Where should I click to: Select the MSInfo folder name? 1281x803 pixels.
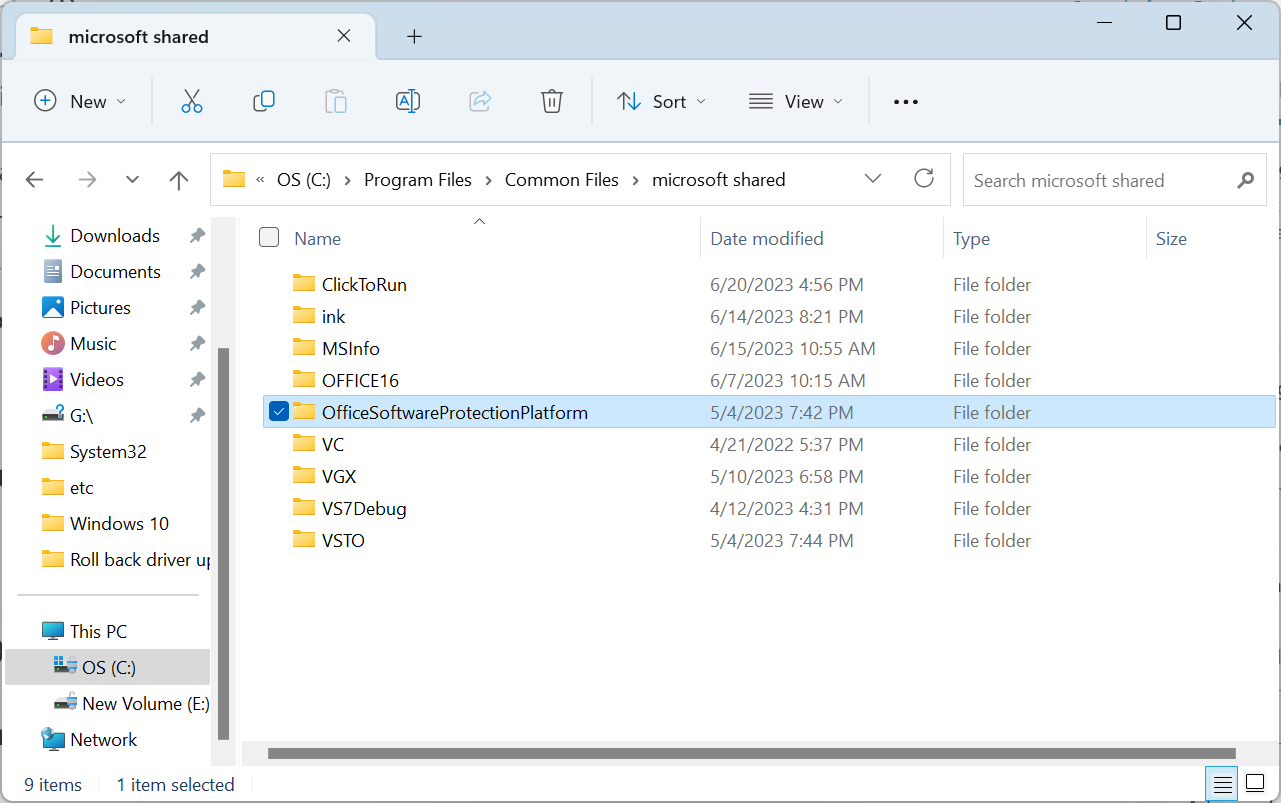(x=351, y=348)
